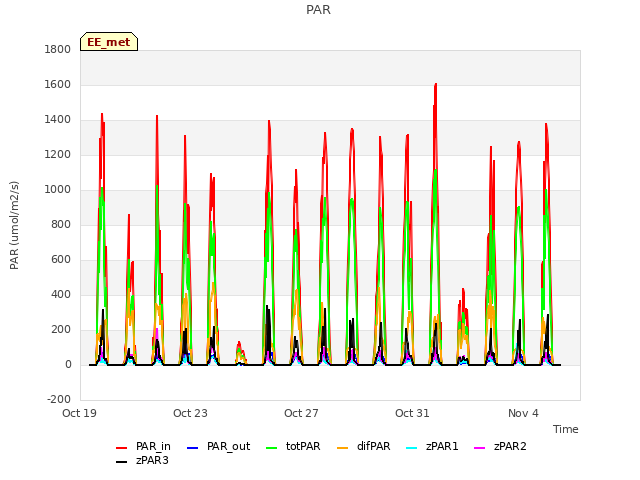Click the Oct 23 x-axis tick label
640x480 pixels.
(x=191, y=413)
